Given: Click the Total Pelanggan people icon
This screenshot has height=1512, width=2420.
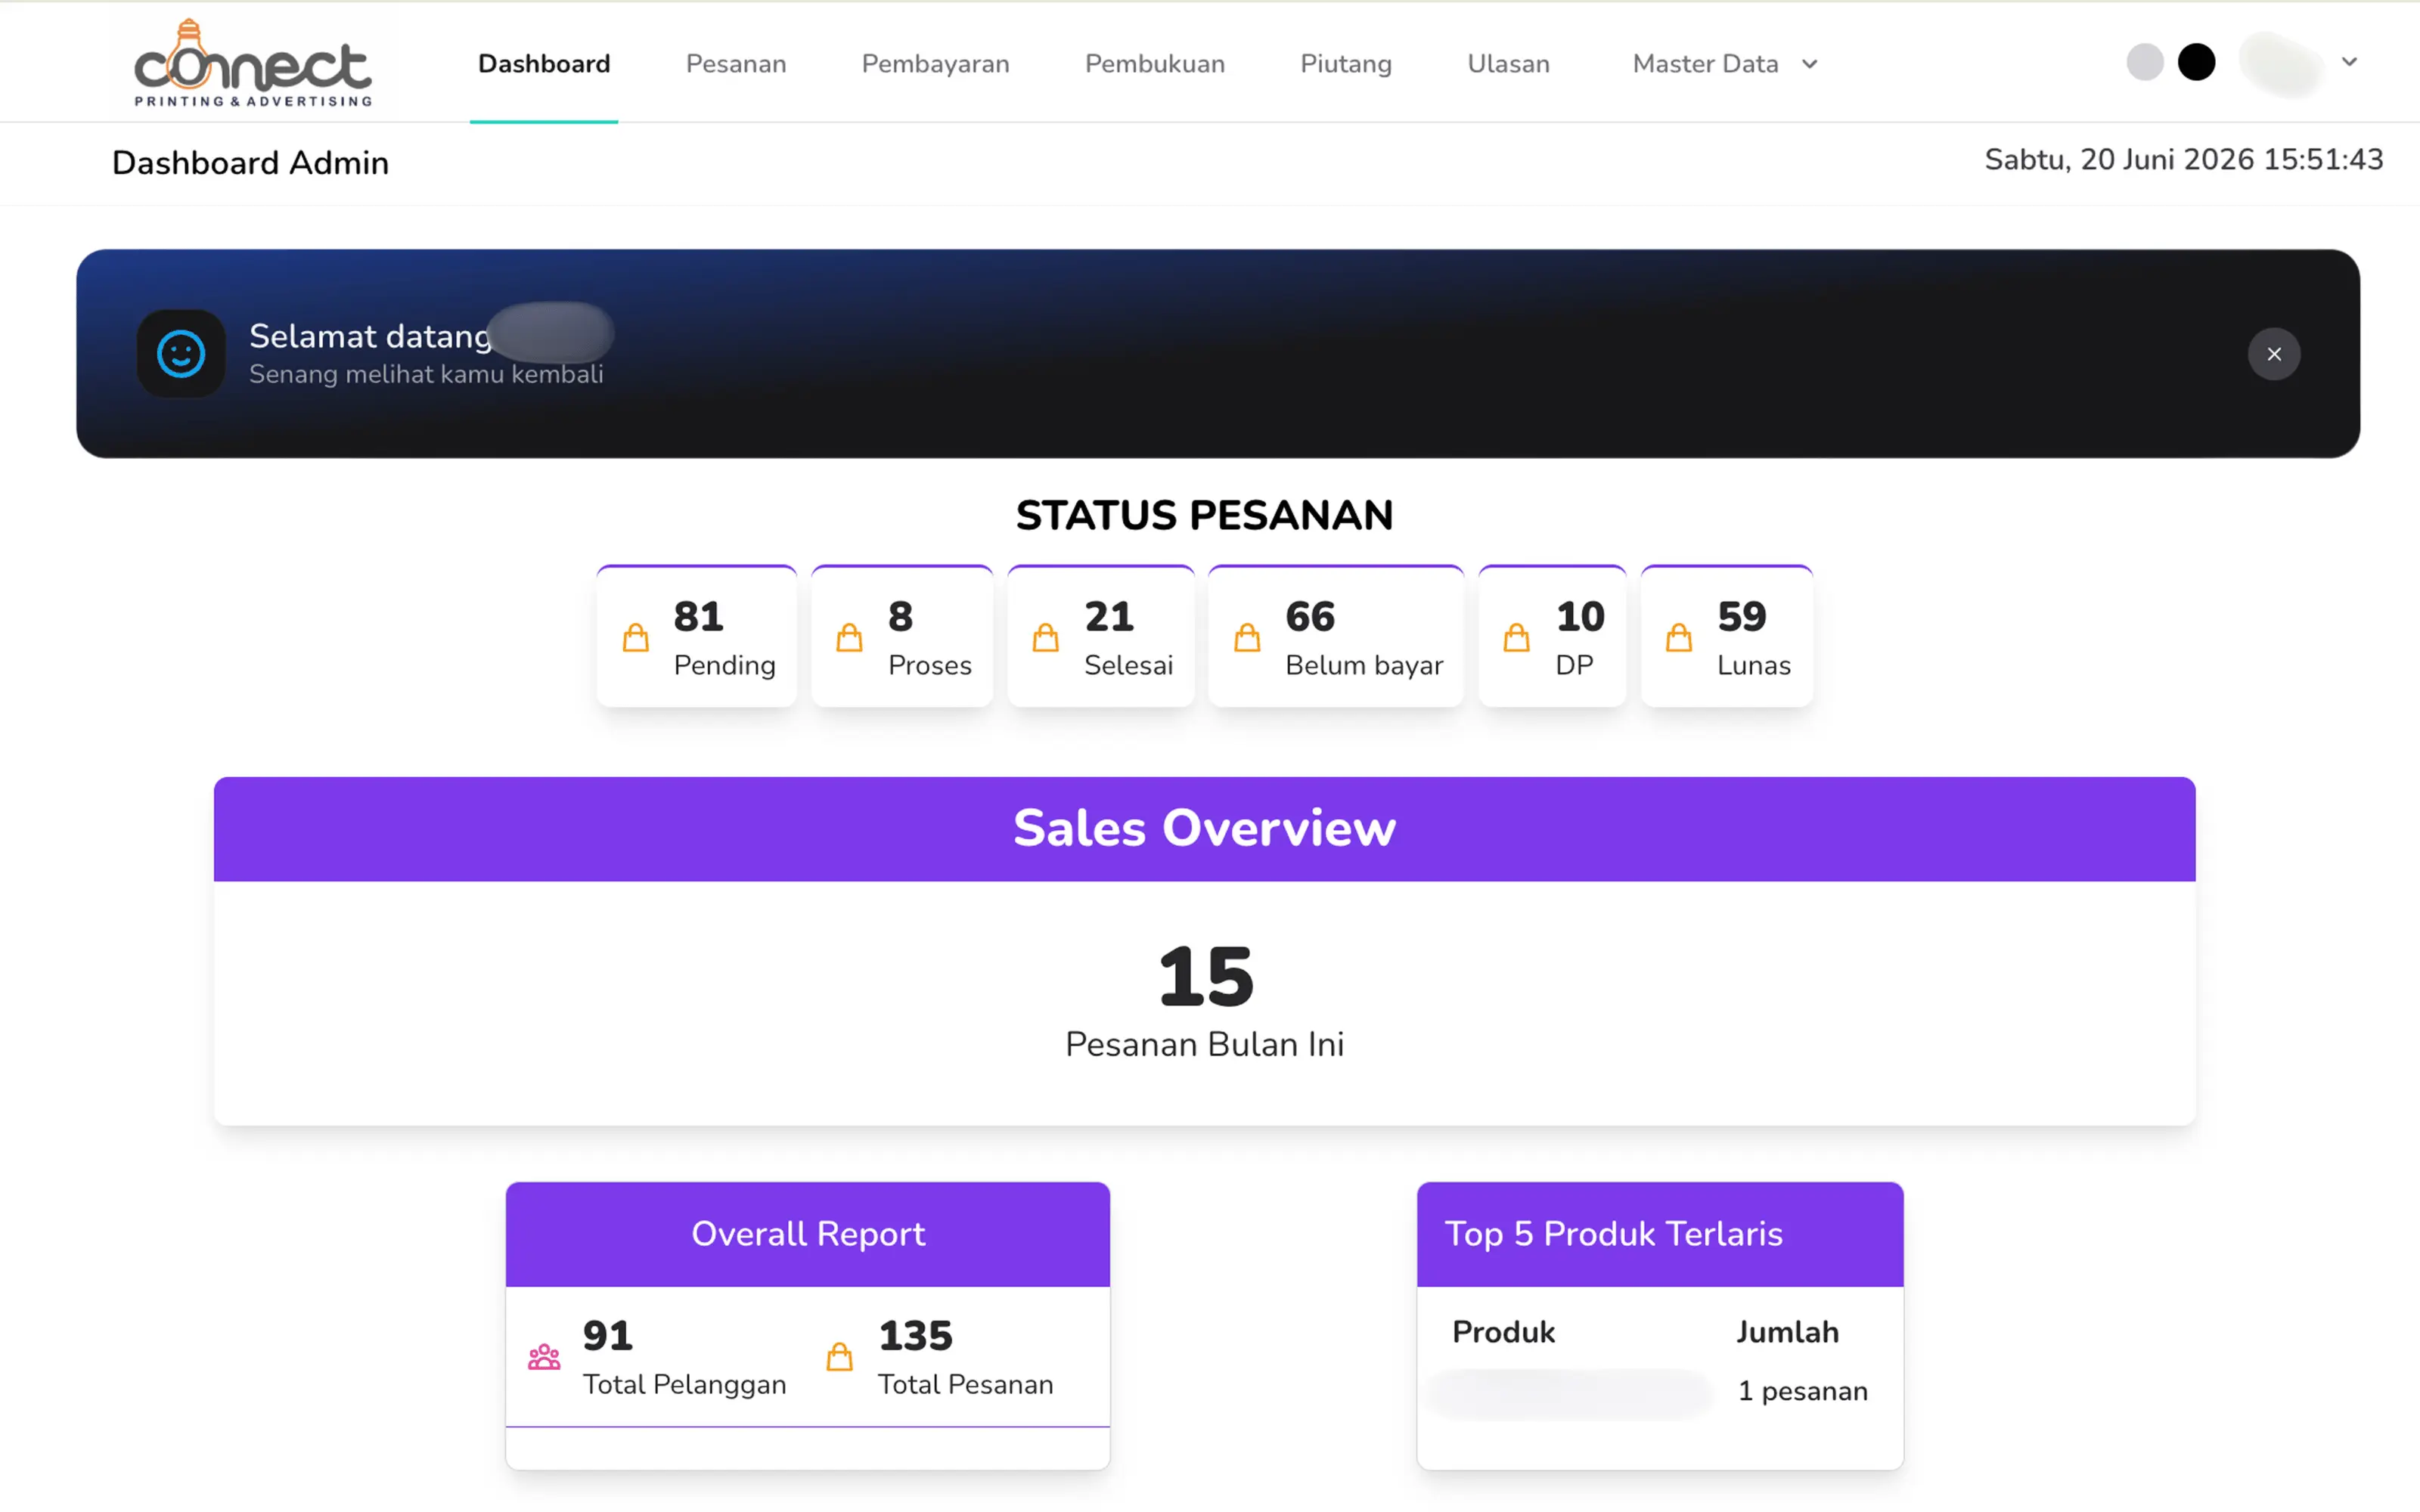Looking at the screenshot, I should click(x=544, y=1357).
